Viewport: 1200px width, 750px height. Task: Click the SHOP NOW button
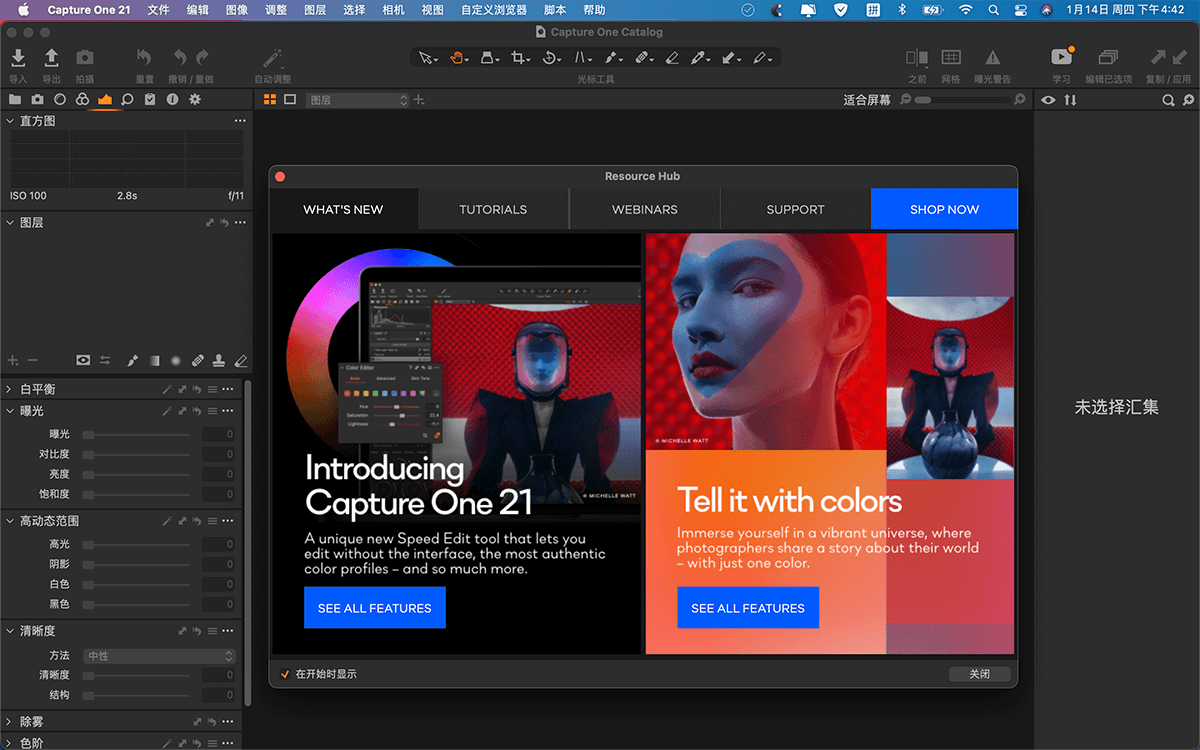(944, 209)
